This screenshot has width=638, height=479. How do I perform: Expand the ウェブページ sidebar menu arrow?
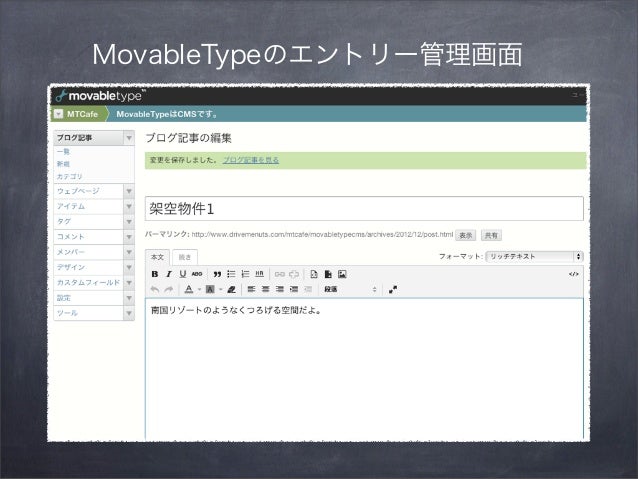click(129, 191)
